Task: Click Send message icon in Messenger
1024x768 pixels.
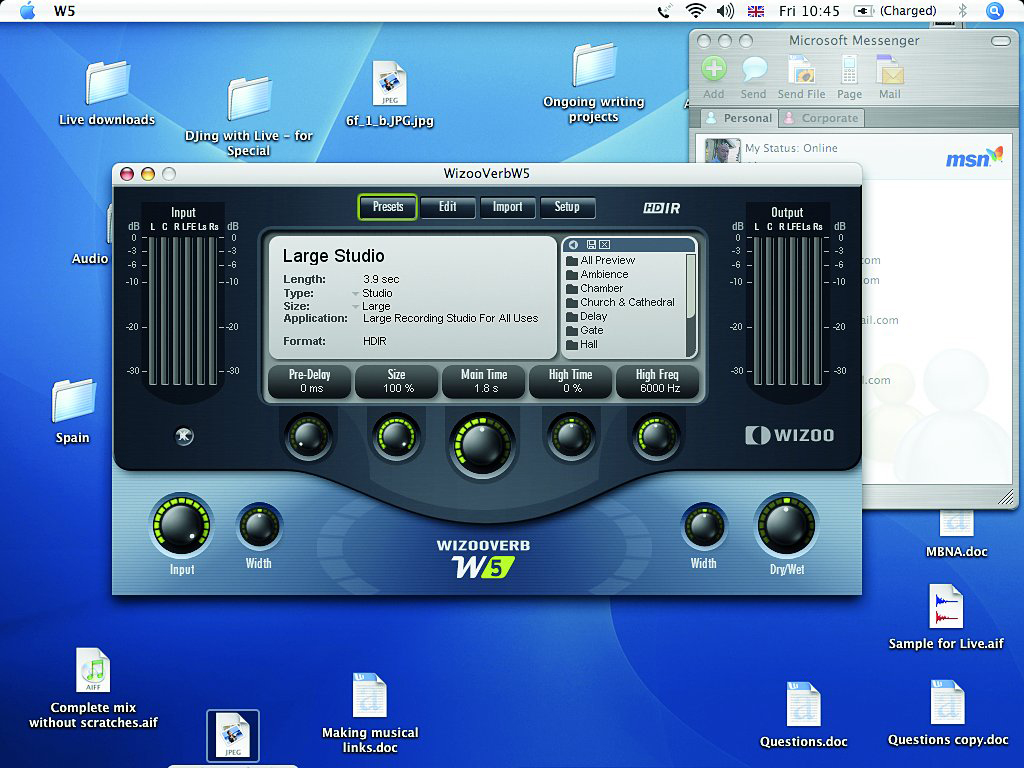Action: click(x=754, y=78)
